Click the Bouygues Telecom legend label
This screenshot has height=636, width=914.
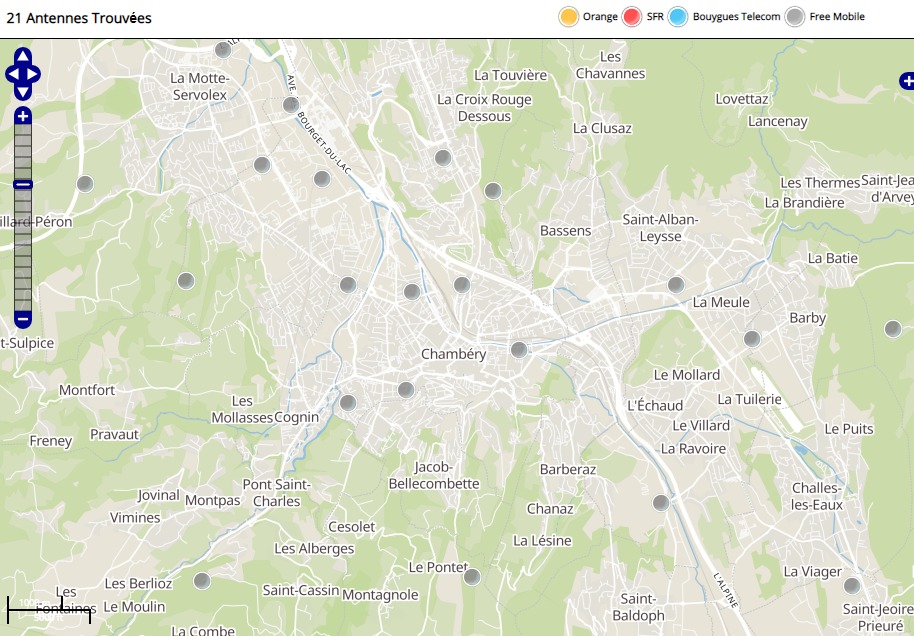tap(736, 17)
